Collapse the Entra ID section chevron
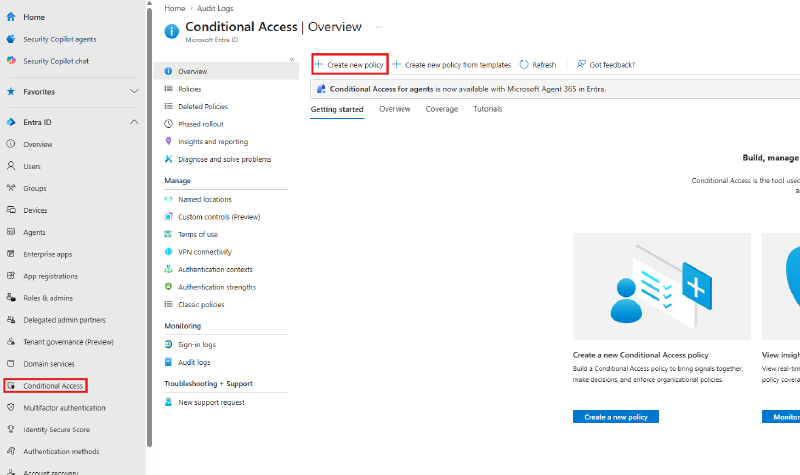 134,122
